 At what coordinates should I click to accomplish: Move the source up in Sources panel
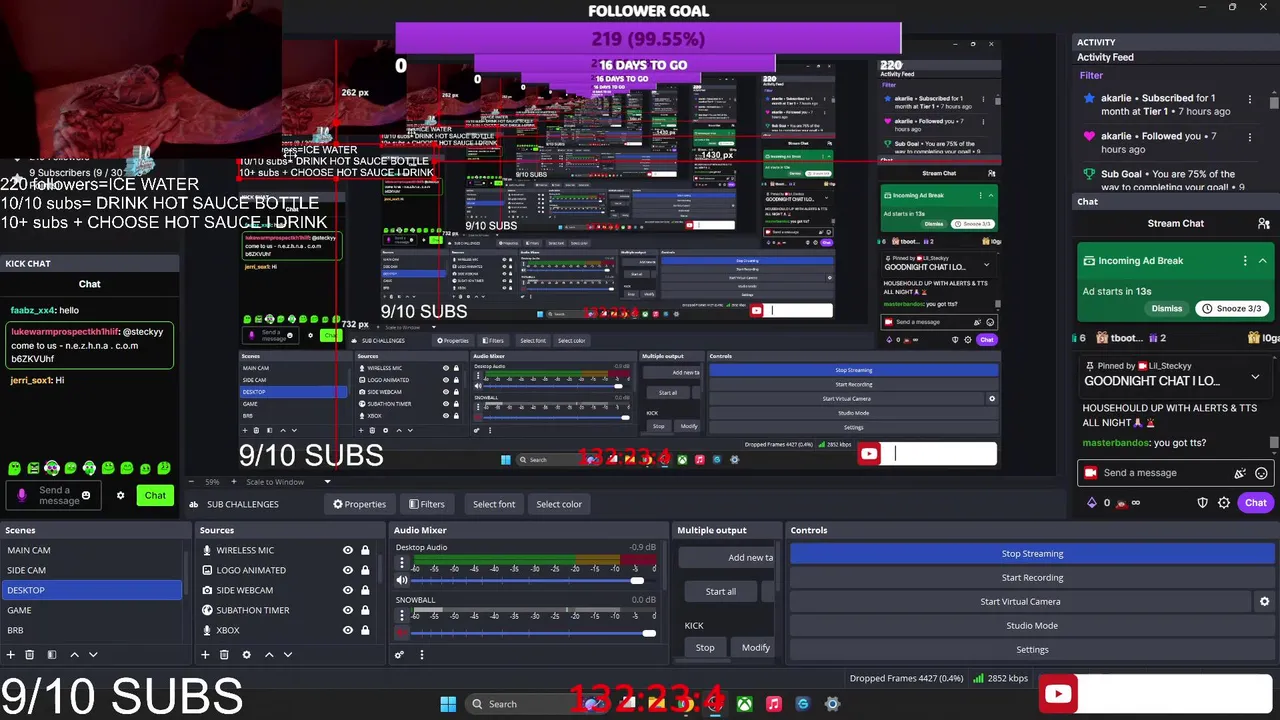point(269,655)
